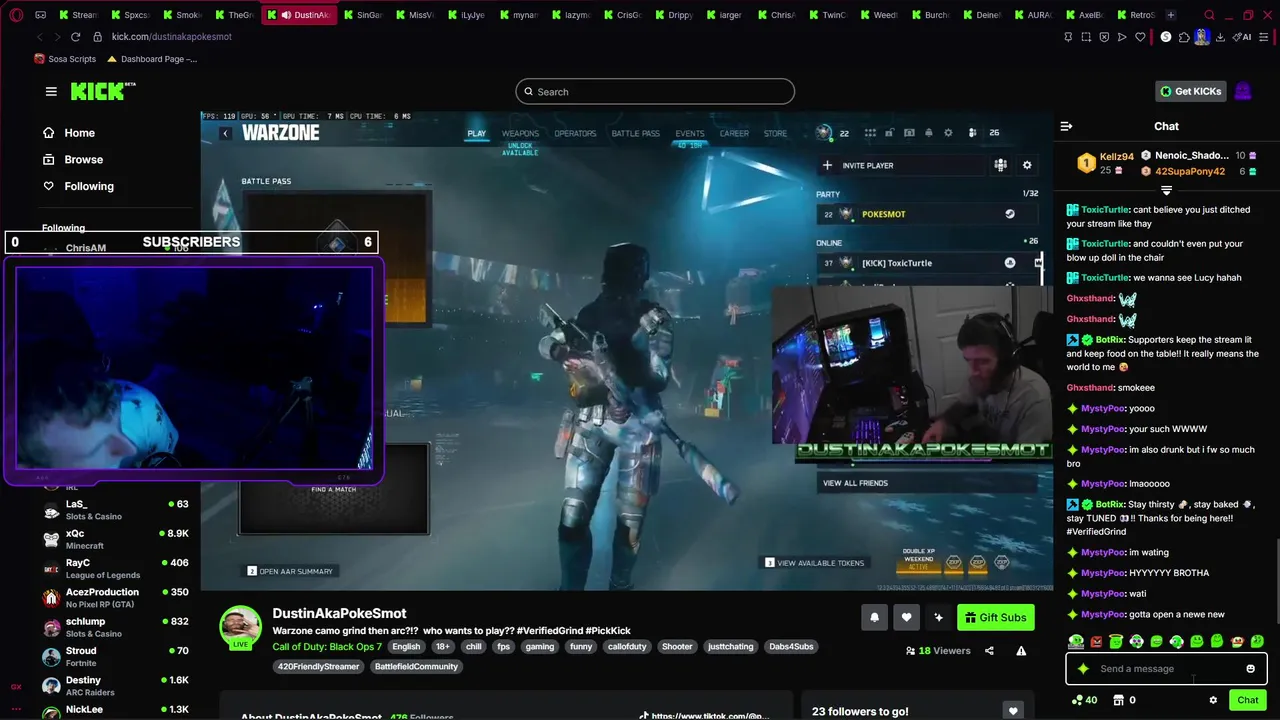This screenshot has height=720, width=1280.
Task: Click the channel points 40 balance
Action: coord(1084,700)
